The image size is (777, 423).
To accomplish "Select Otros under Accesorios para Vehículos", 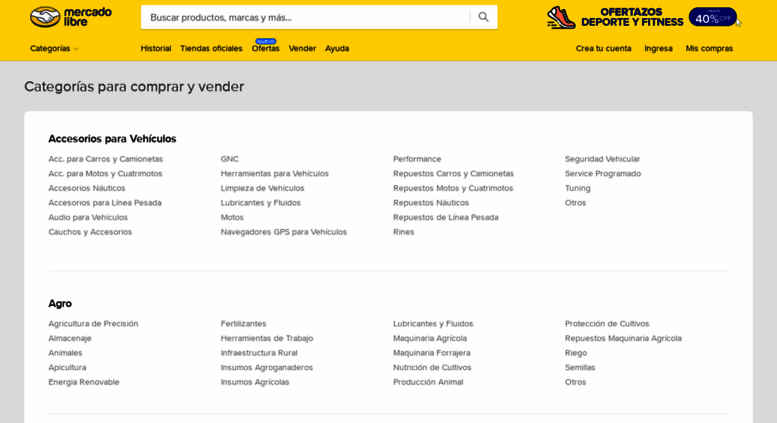I will pyautogui.click(x=575, y=203).
